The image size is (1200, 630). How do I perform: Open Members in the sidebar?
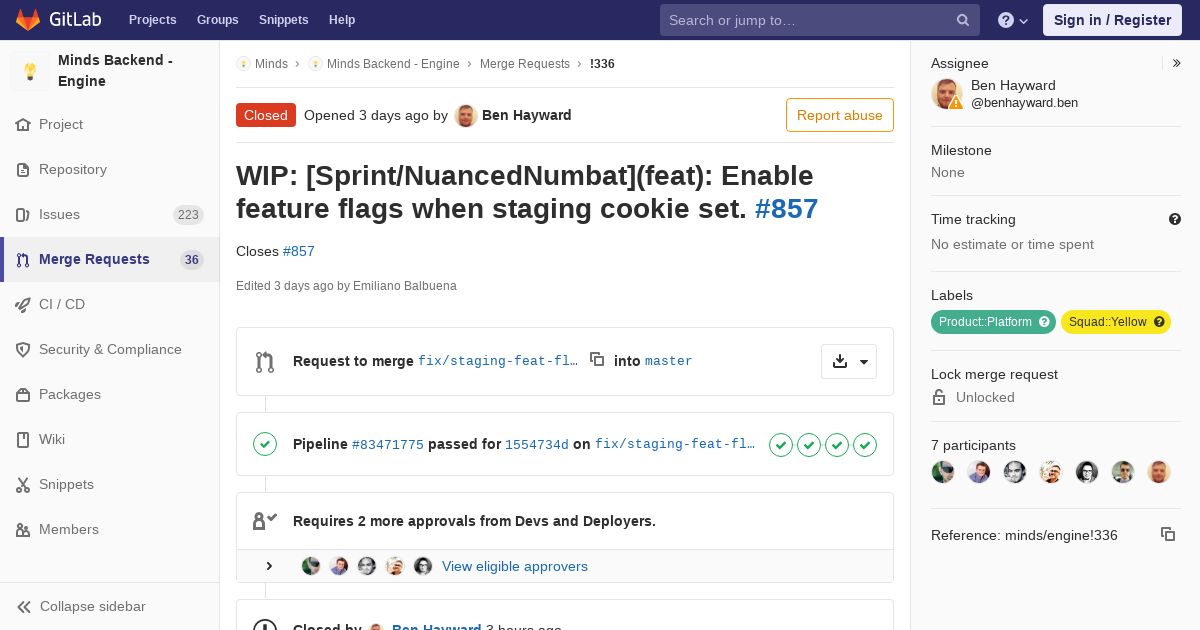[x=110, y=529]
